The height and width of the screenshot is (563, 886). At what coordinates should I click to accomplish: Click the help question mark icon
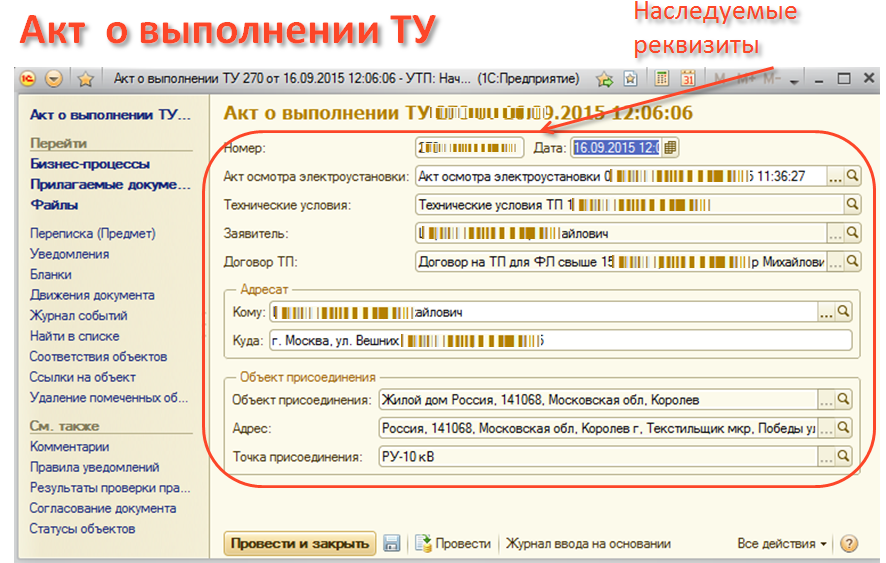[849, 544]
